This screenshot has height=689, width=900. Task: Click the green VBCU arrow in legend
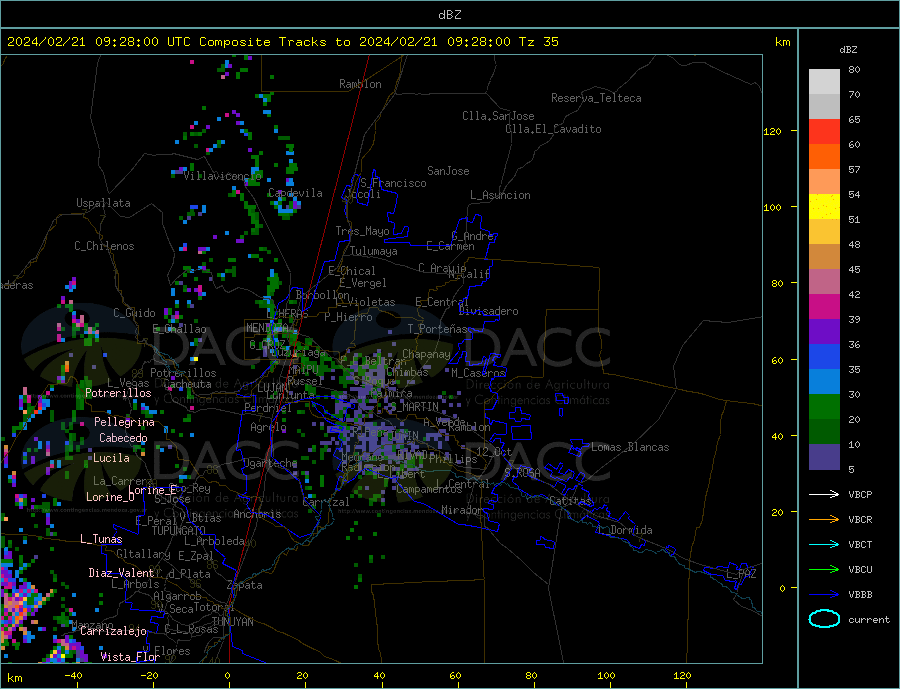824,570
